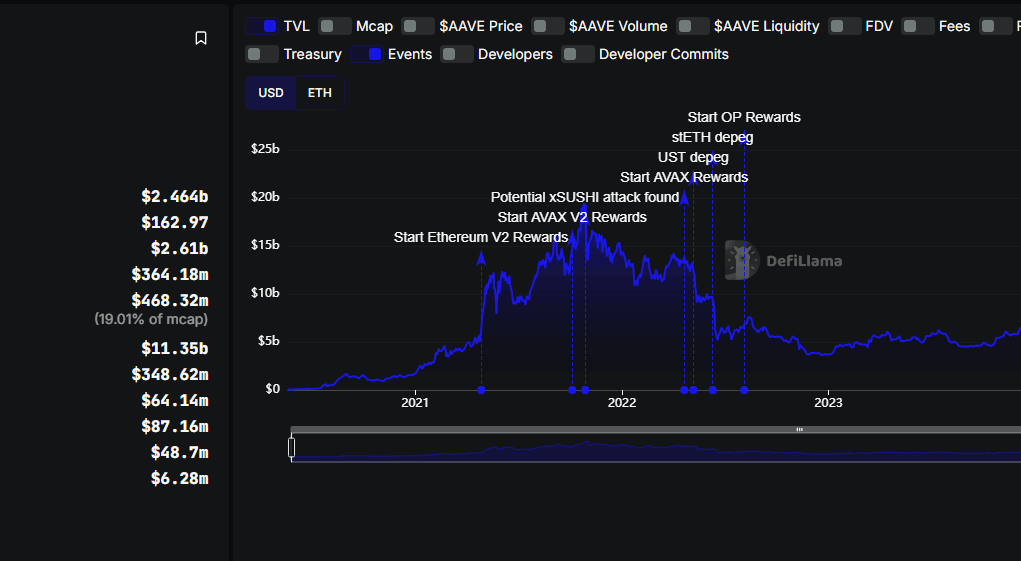This screenshot has width=1021, height=561.
Task: Click the $364.18m value
Action: 170,275
